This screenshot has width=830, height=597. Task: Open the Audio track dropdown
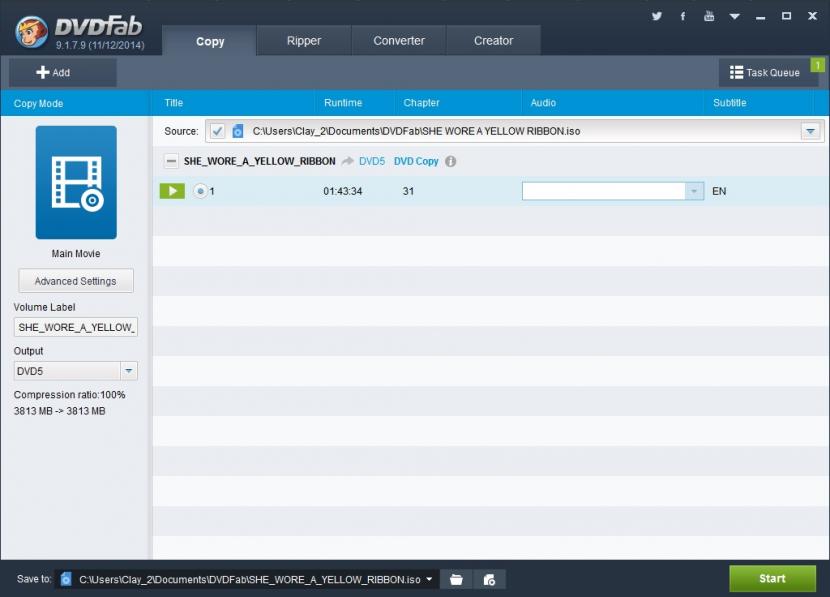pyautogui.click(x=694, y=191)
